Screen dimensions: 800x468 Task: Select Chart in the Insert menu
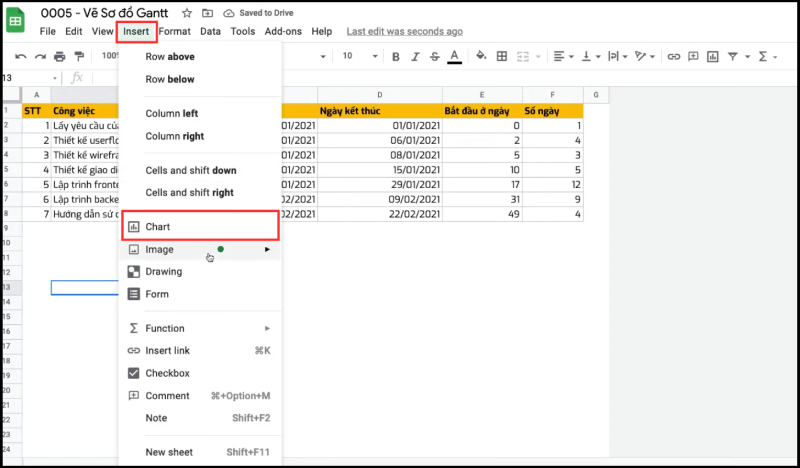(200, 227)
